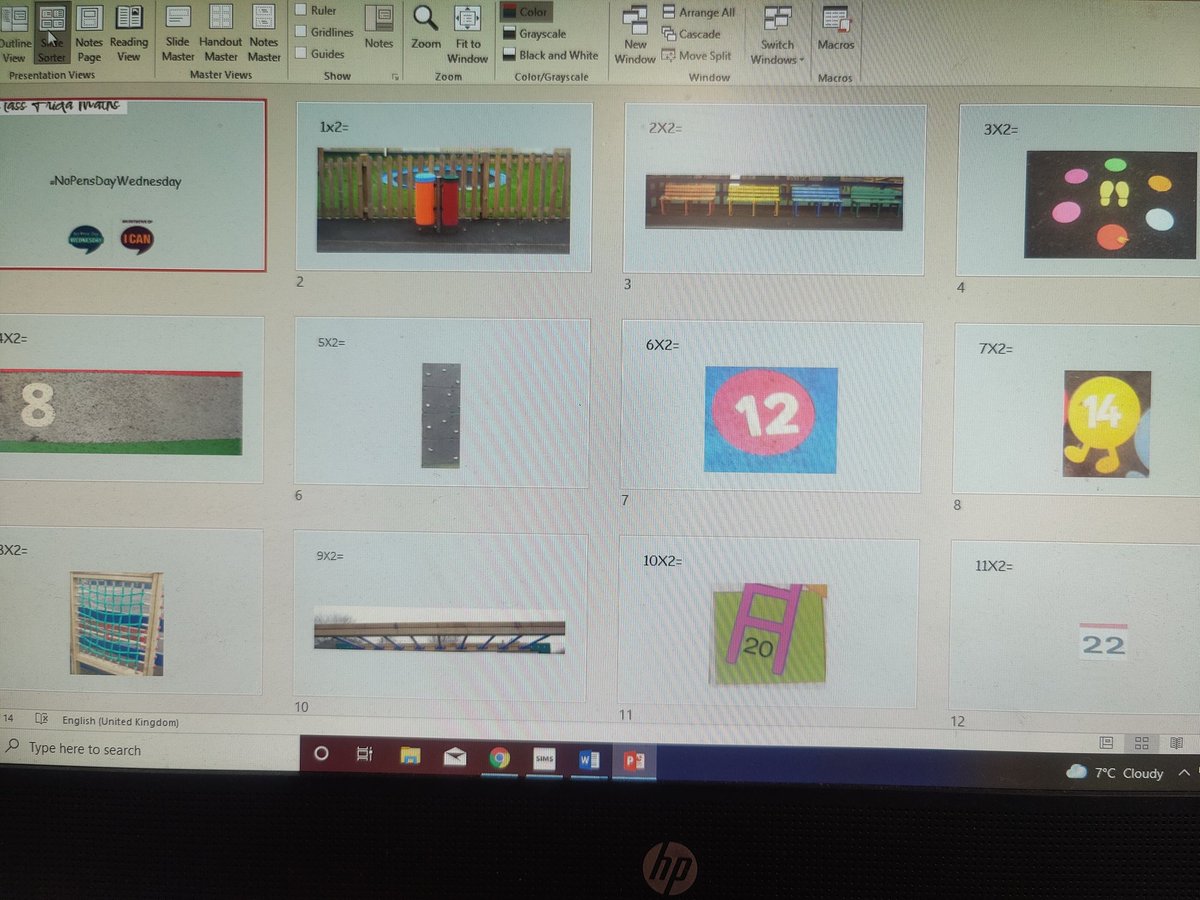
Task: Click the PowerPoint taskbar icon
Action: [634, 762]
